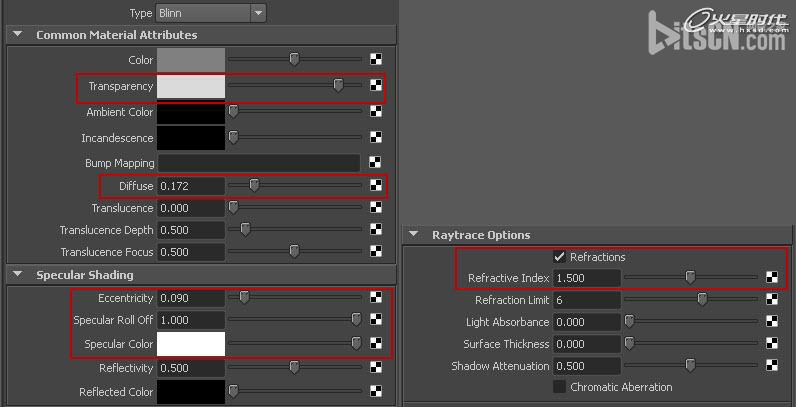This screenshot has width=796, height=407.
Task: Click the Translucence map checker icon
Action: [376, 207]
